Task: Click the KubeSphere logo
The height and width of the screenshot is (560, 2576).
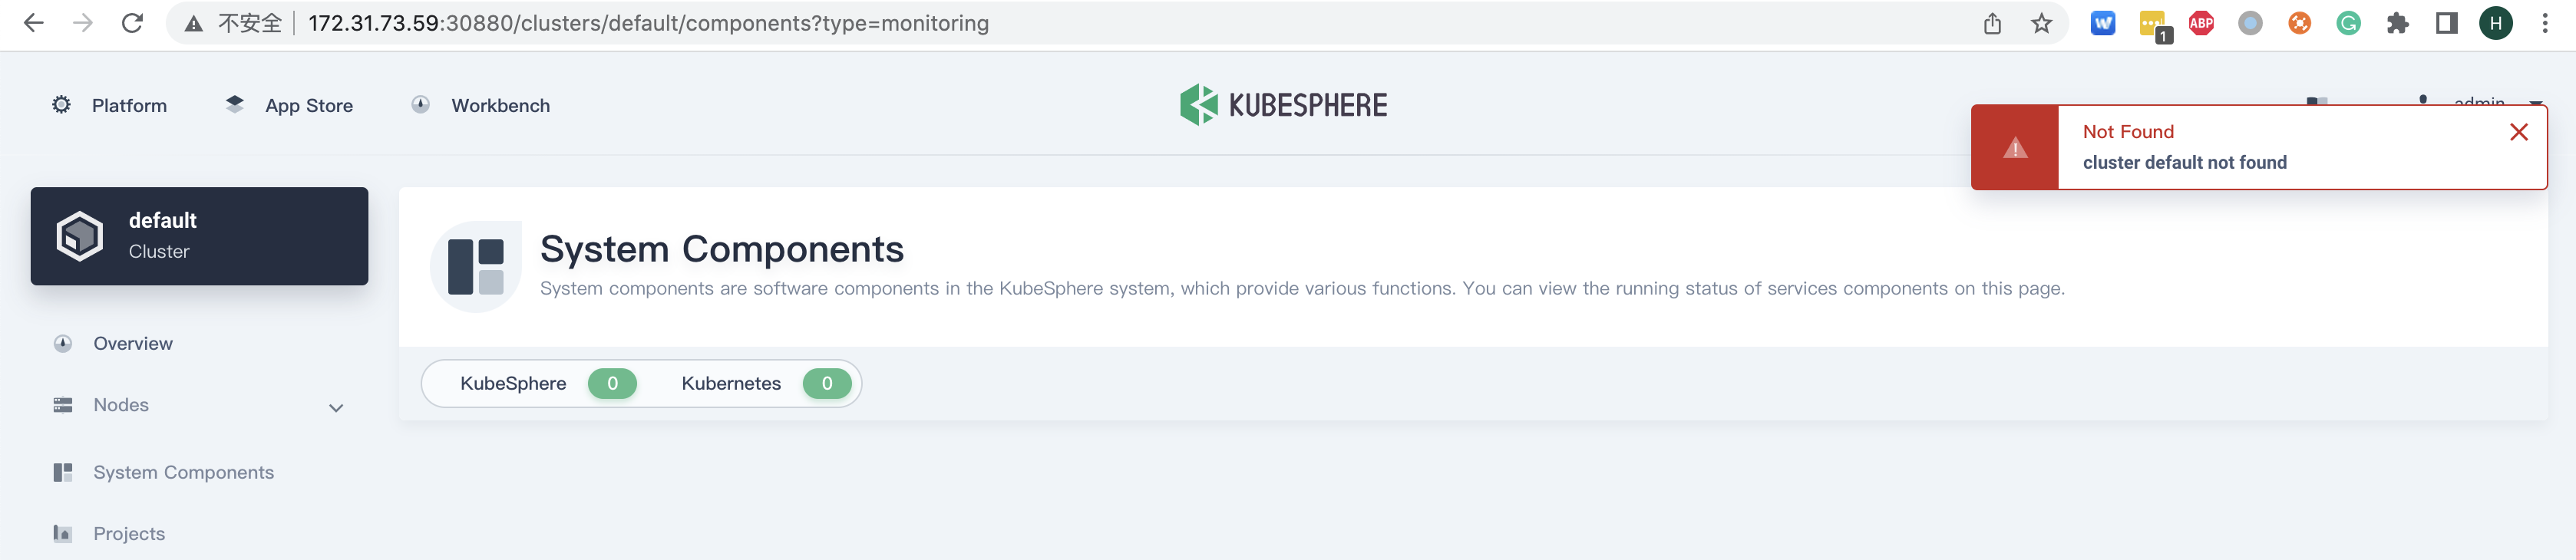Action: (1283, 104)
